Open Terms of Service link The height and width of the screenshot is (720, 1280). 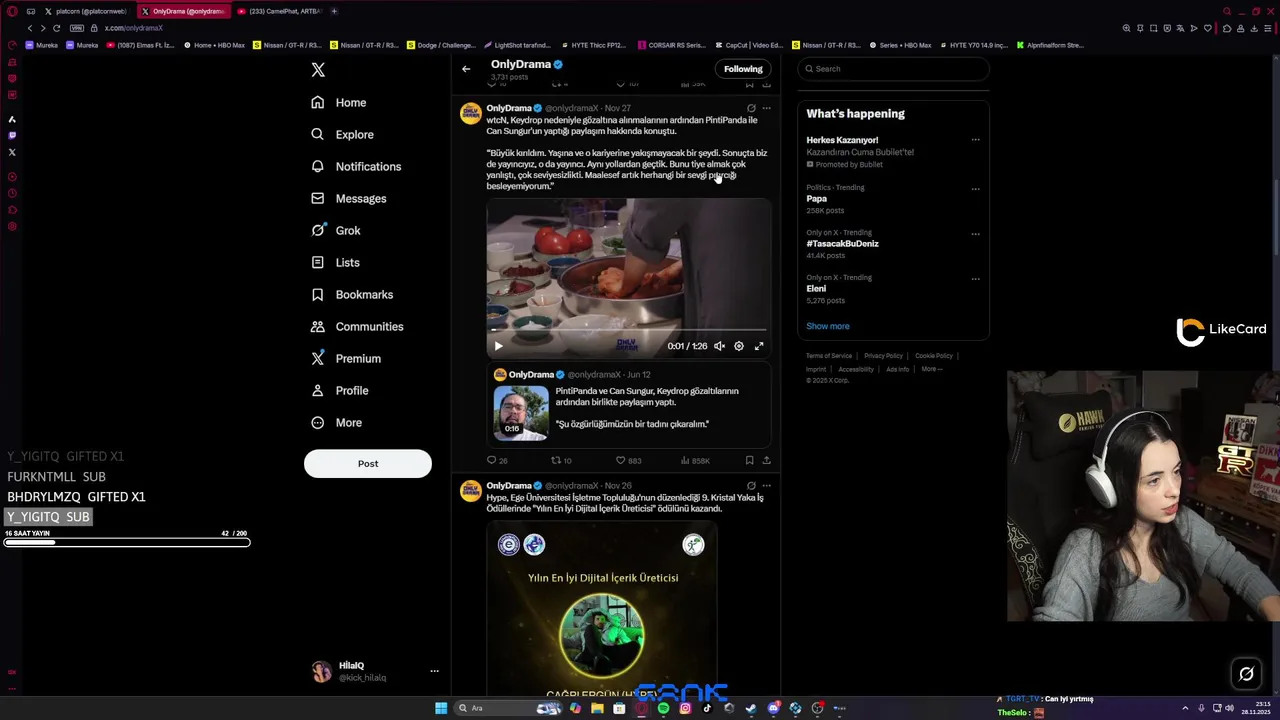[829, 356]
